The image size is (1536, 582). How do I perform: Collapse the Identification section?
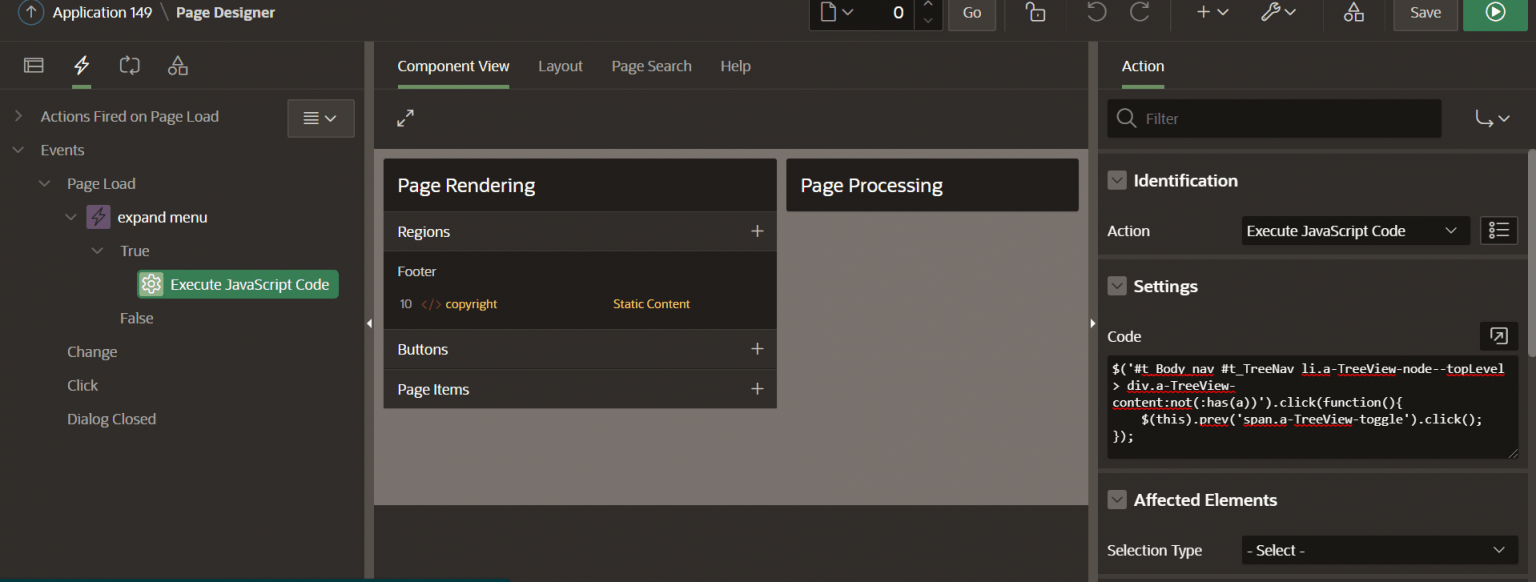click(x=1117, y=180)
